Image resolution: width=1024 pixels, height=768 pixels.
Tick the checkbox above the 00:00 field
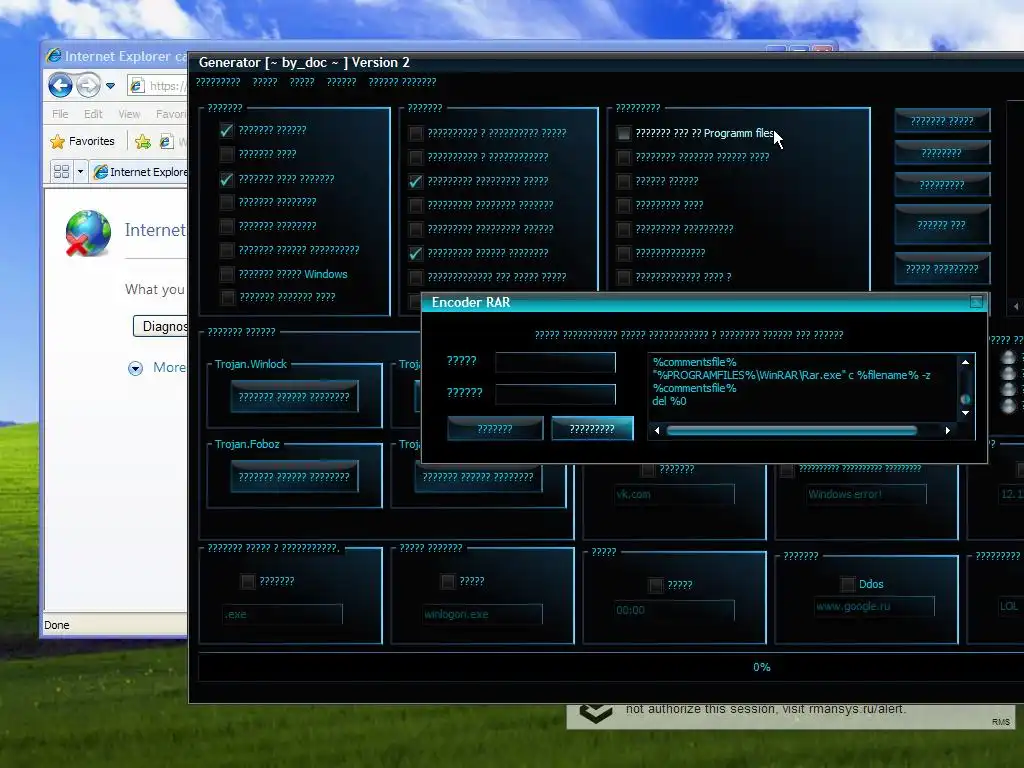pyautogui.click(x=656, y=585)
